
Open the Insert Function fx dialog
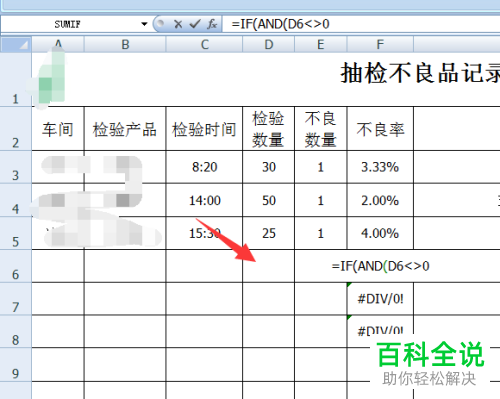212,24
